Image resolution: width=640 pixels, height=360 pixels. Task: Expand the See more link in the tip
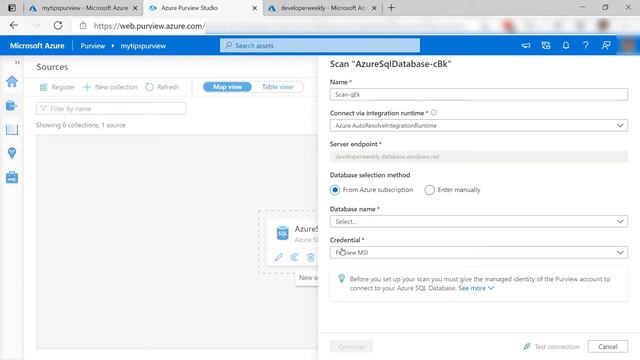click(x=476, y=288)
